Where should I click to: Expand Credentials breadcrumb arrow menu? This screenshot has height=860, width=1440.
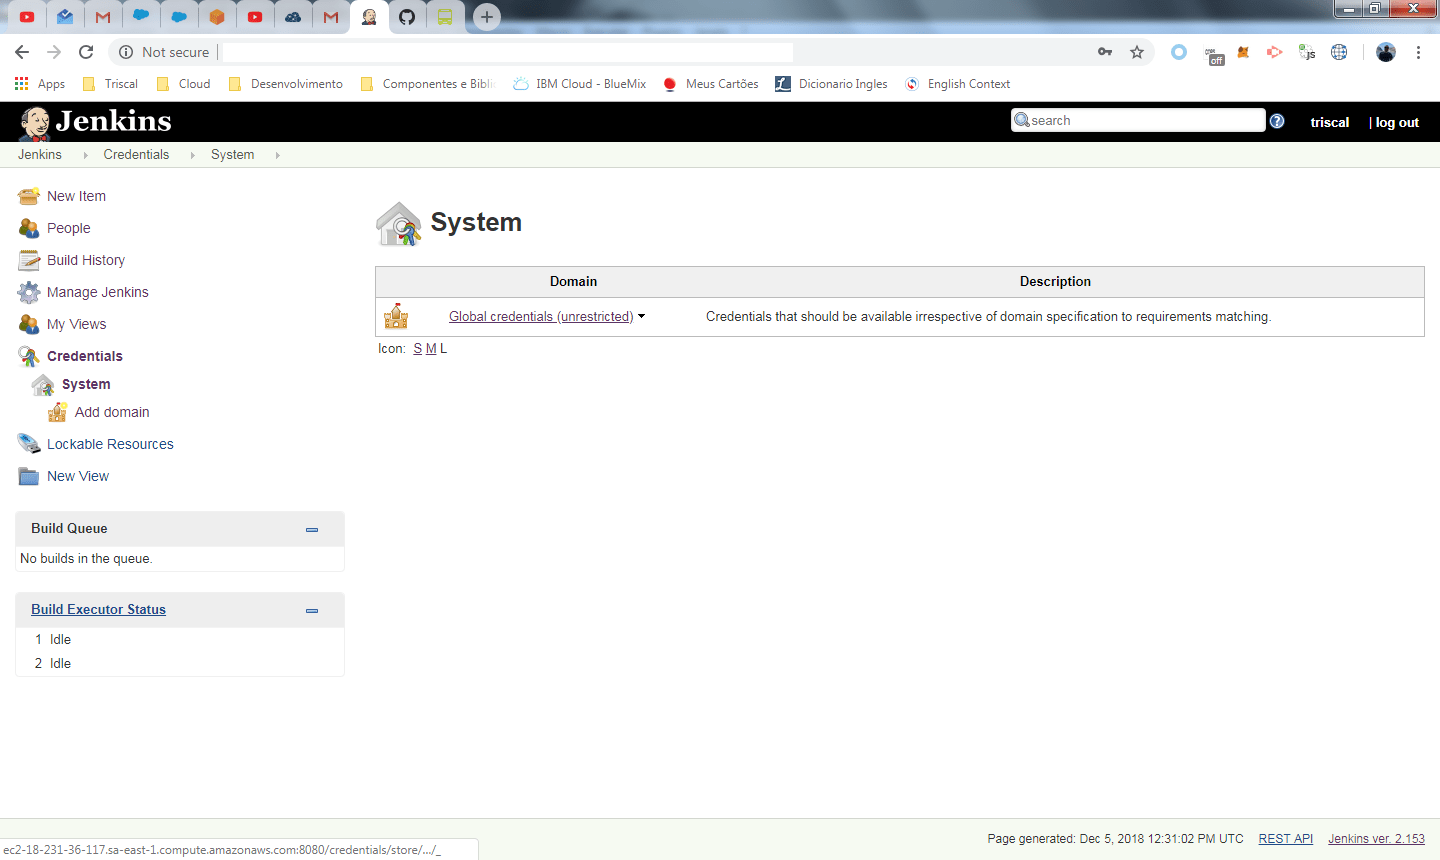[x=192, y=155]
